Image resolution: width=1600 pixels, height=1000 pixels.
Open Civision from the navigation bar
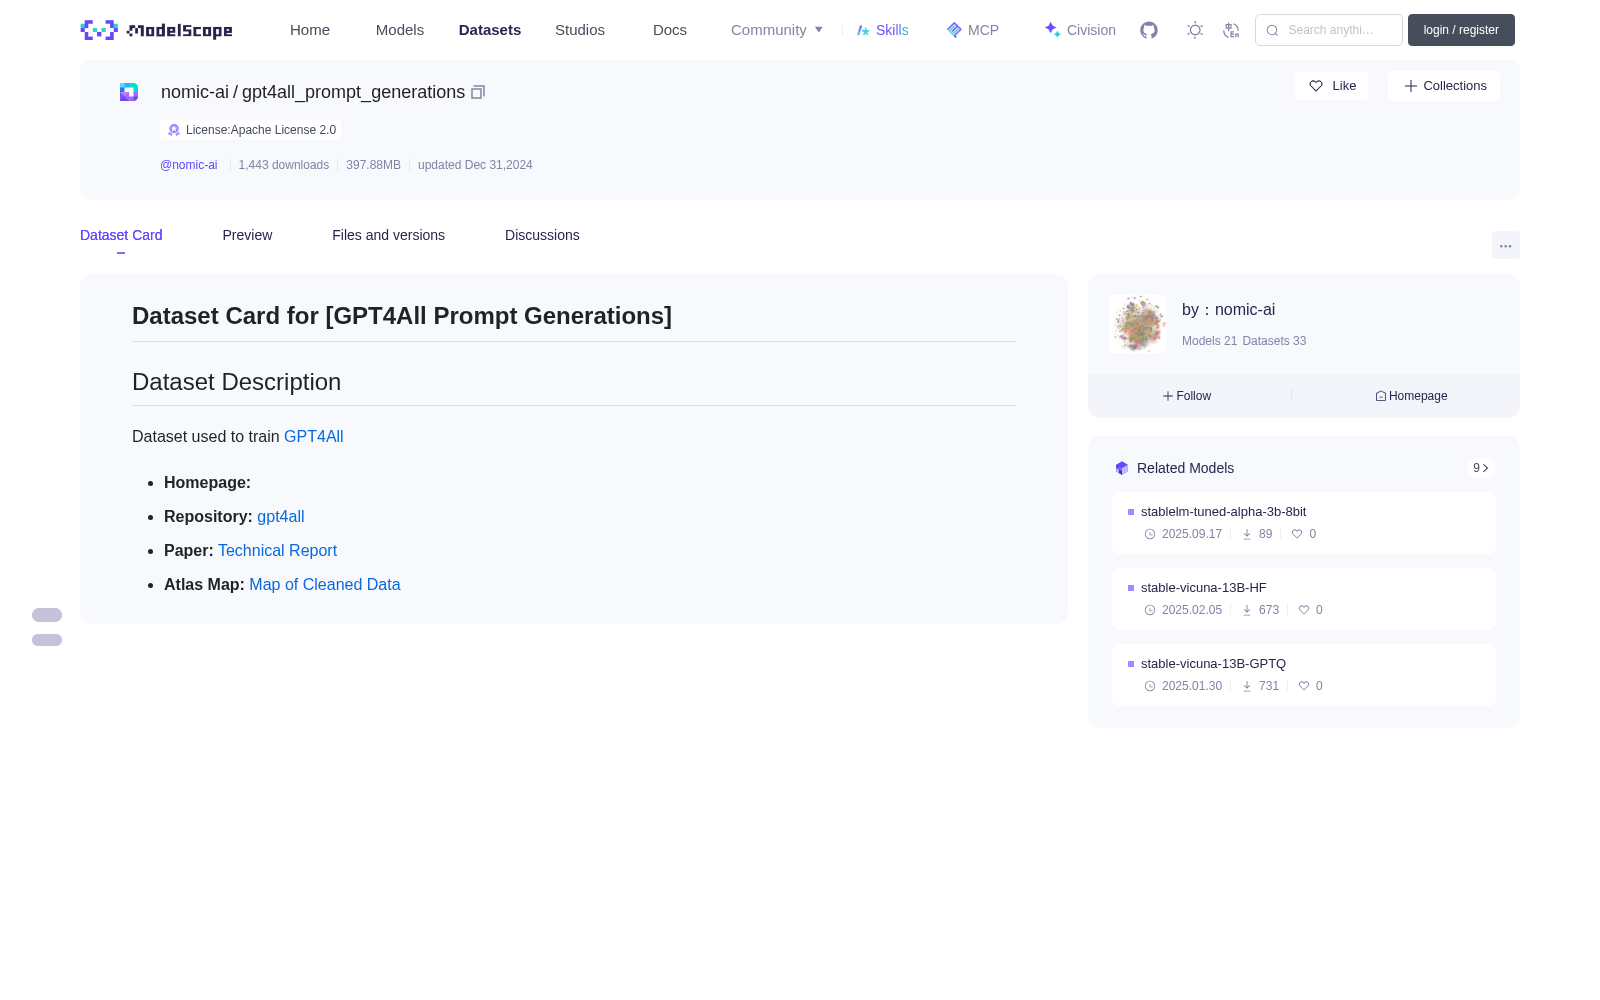1080,30
